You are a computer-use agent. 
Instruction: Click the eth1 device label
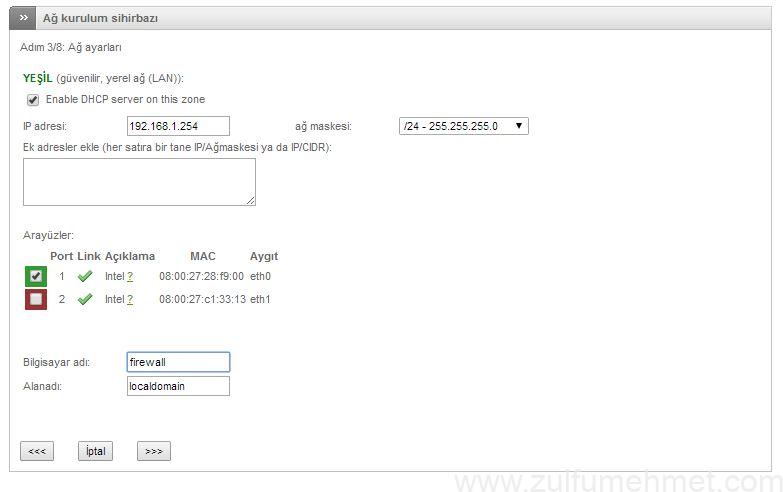(x=260, y=299)
